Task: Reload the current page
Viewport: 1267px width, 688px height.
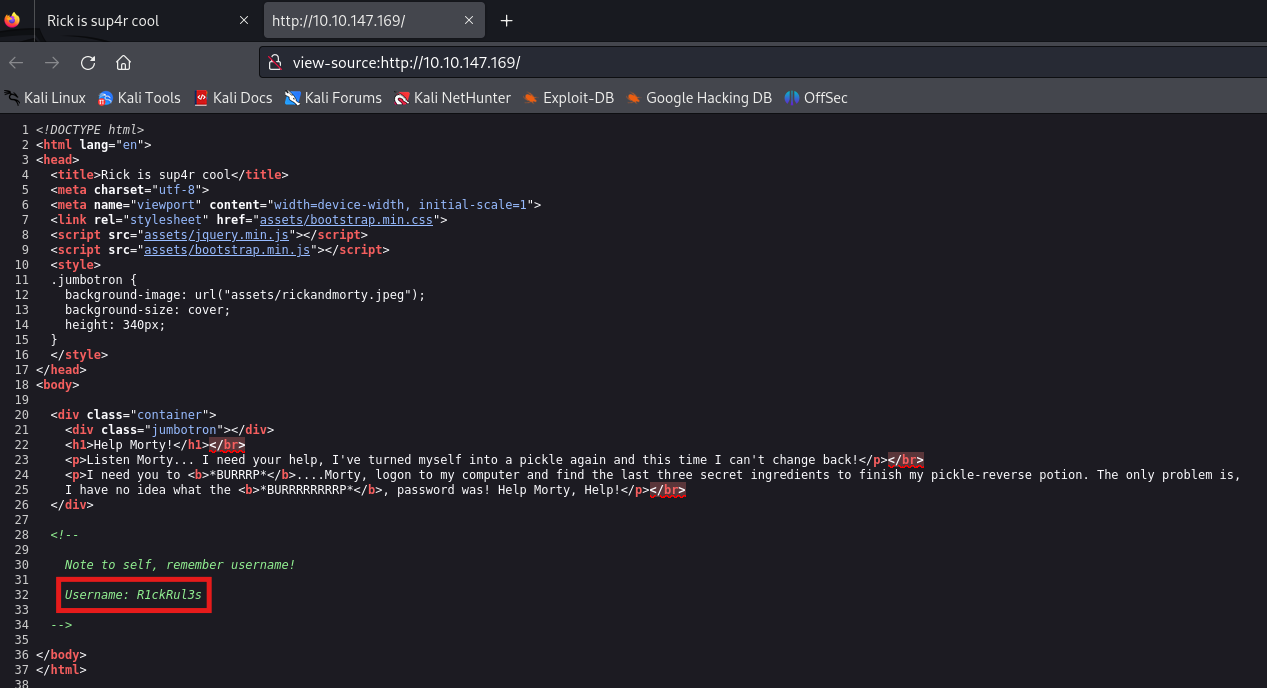Action: pyautogui.click(x=88, y=63)
